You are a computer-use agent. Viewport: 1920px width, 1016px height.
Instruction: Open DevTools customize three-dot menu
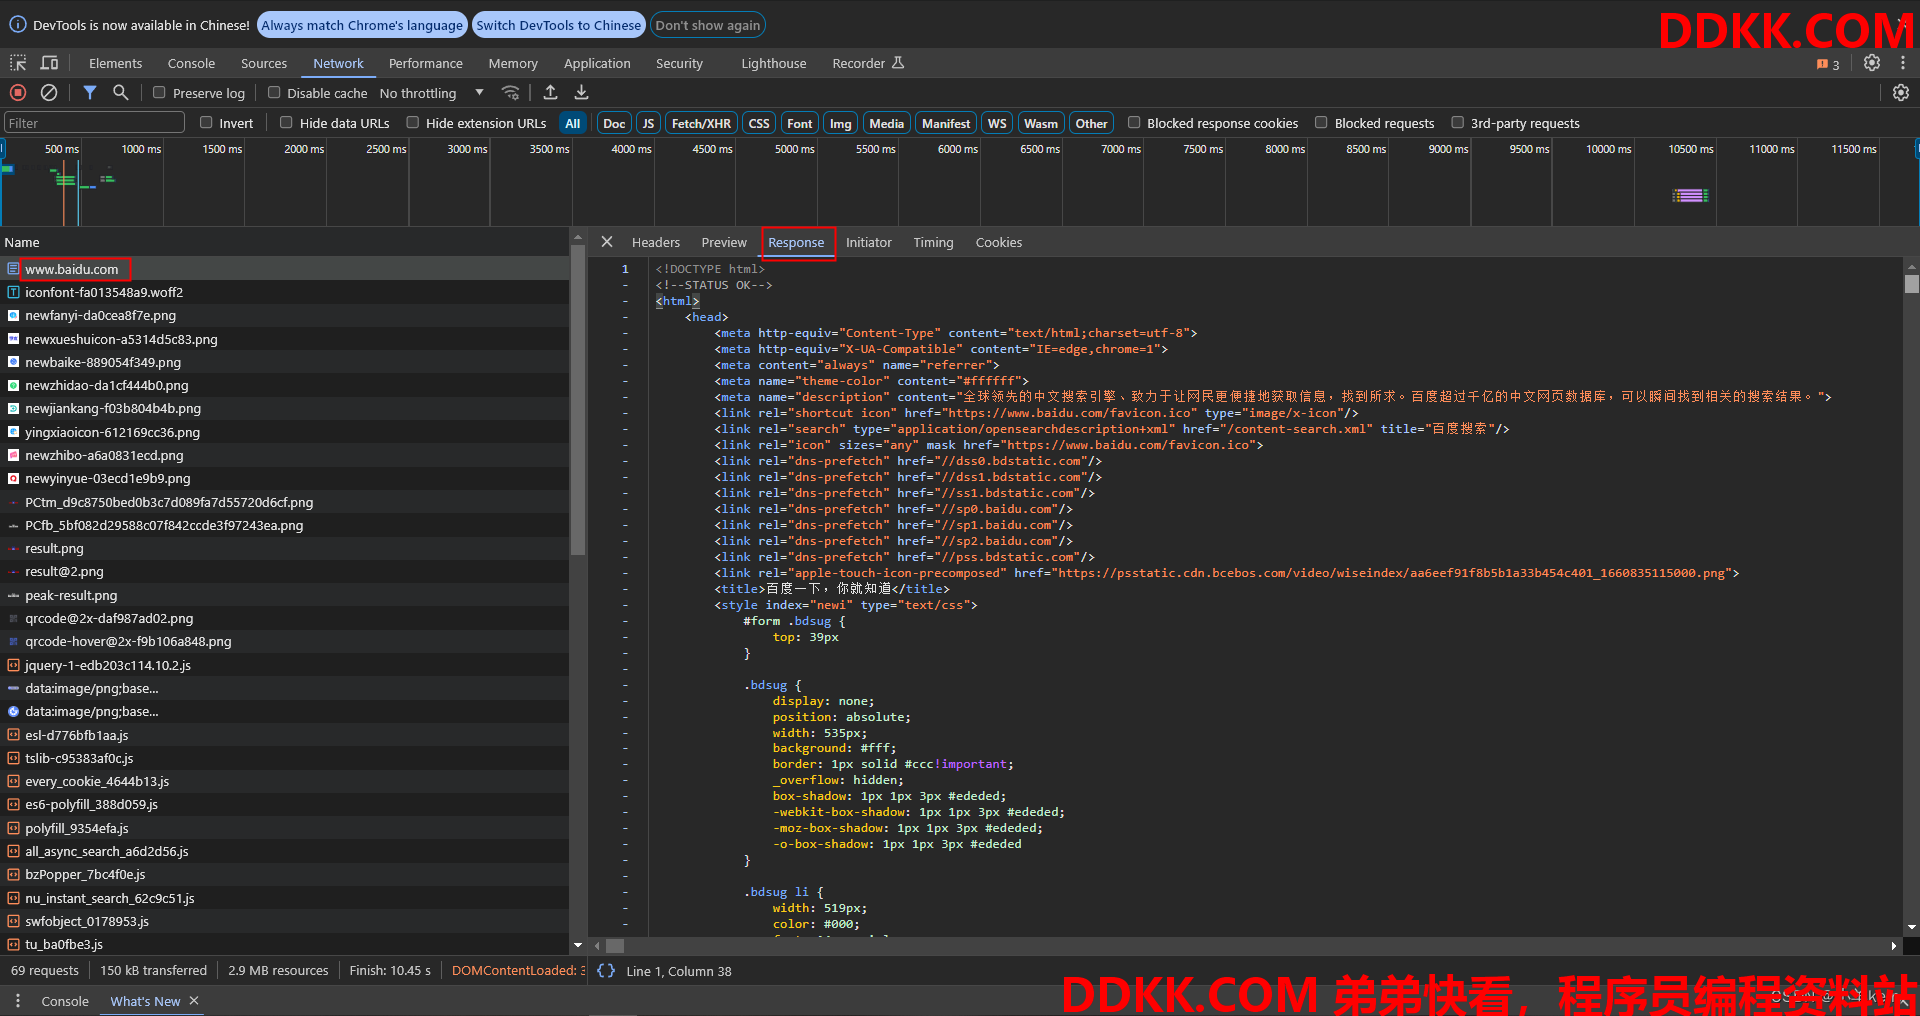1902,63
